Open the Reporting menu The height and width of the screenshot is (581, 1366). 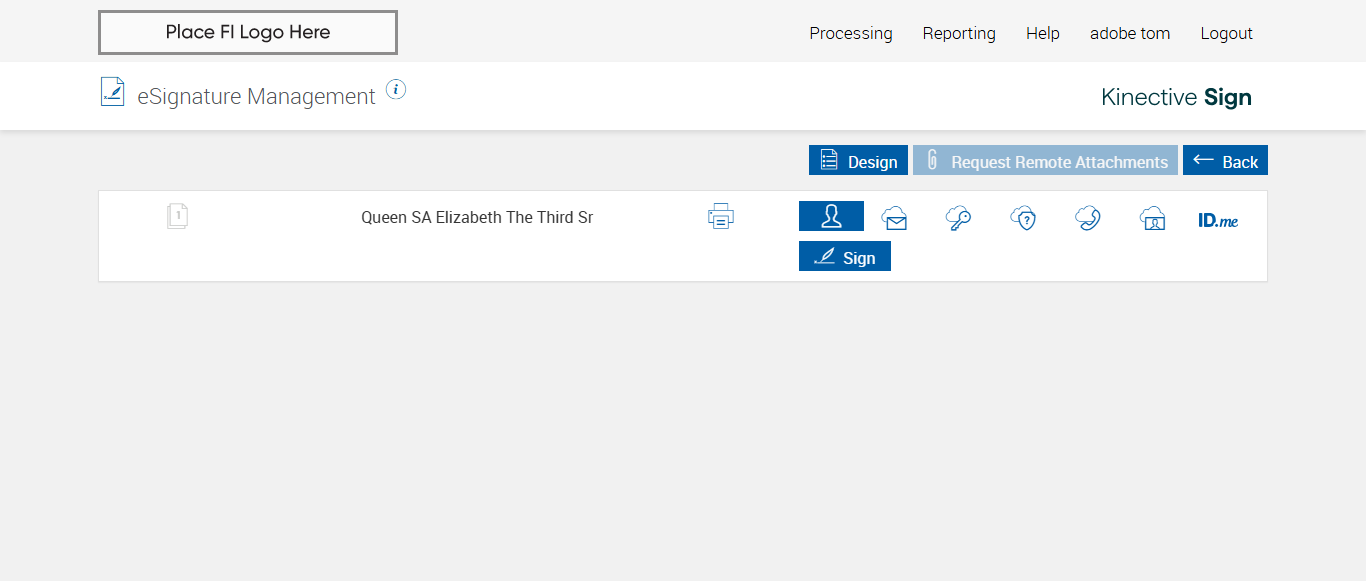(x=959, y=33)
